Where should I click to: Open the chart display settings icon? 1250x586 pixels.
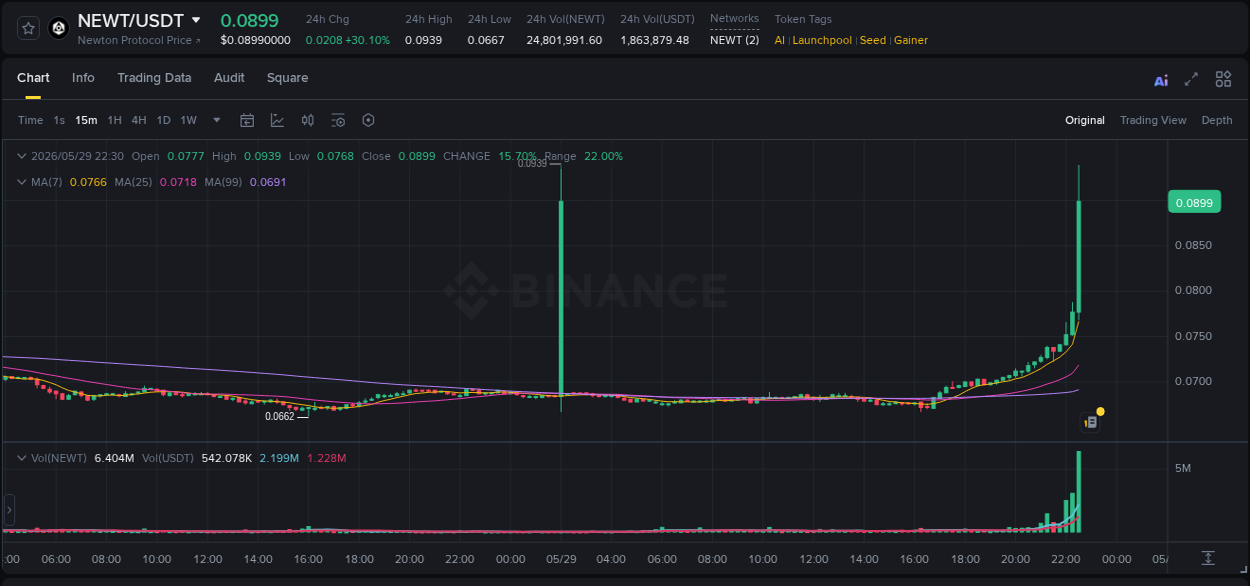[x=338, y=120]
